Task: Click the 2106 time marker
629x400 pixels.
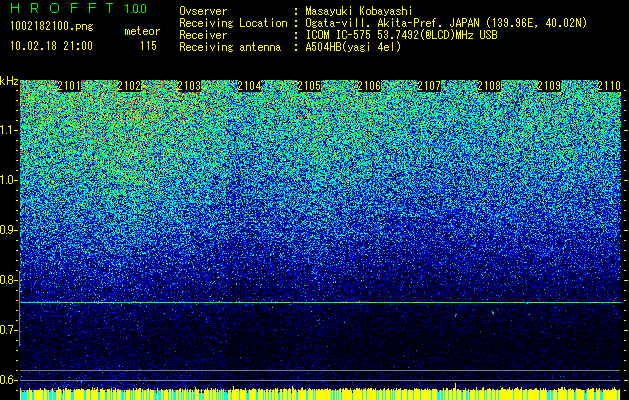Action: 369,85
